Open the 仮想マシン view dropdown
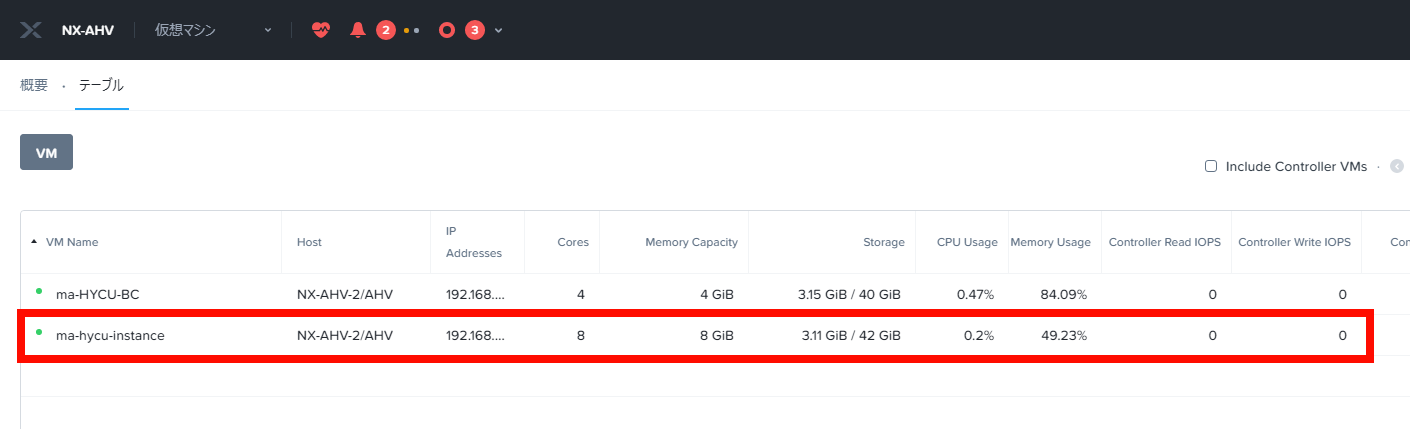 [212, 30]
